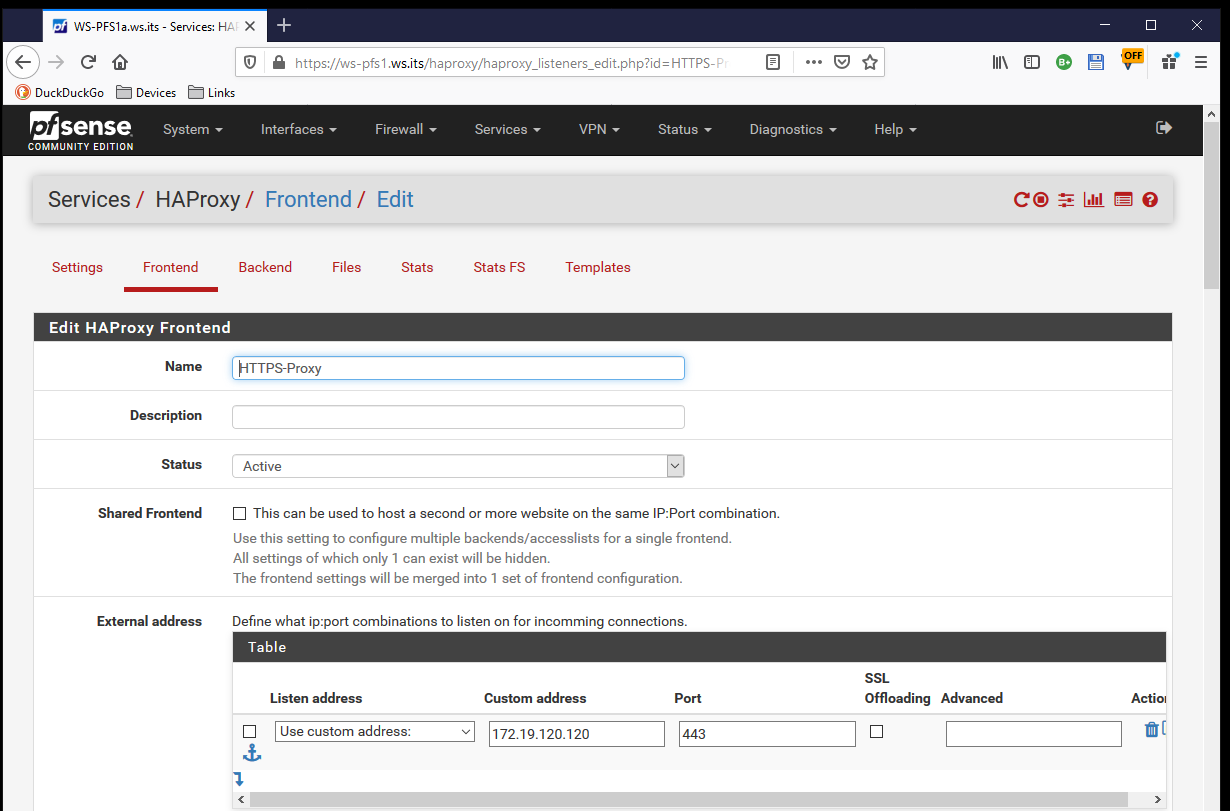Expand the System menu

coord(193,129)
